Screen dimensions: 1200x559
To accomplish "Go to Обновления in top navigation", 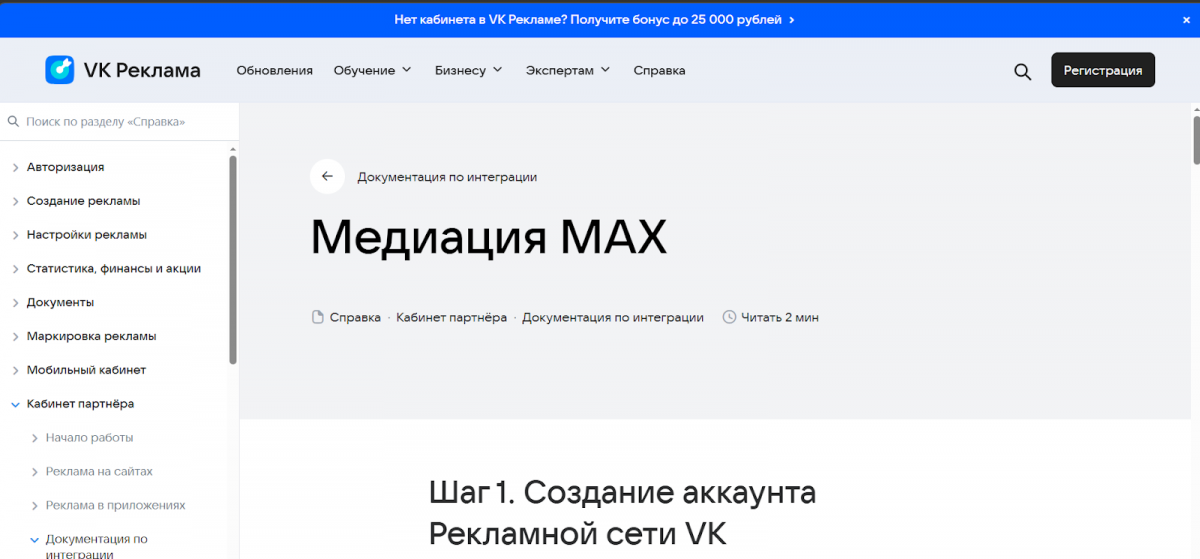I will 274,71.
